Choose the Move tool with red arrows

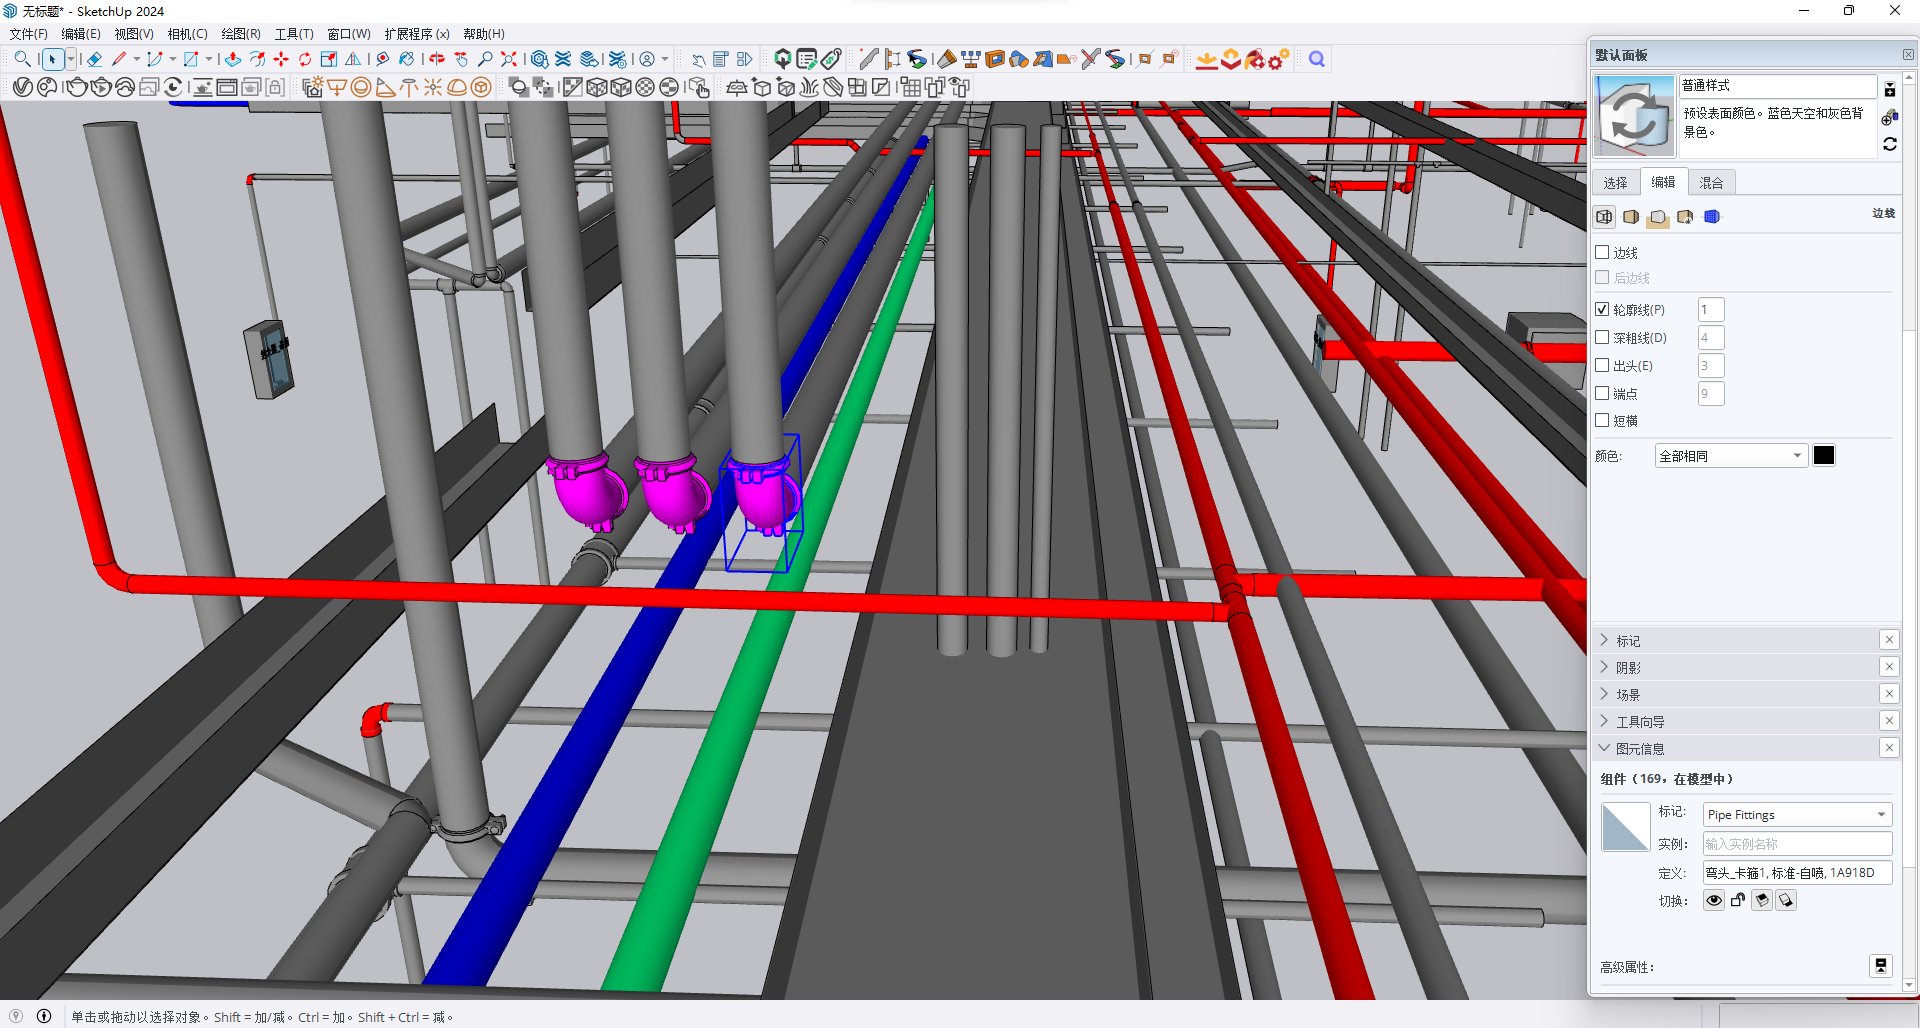(x=281, y=60)
